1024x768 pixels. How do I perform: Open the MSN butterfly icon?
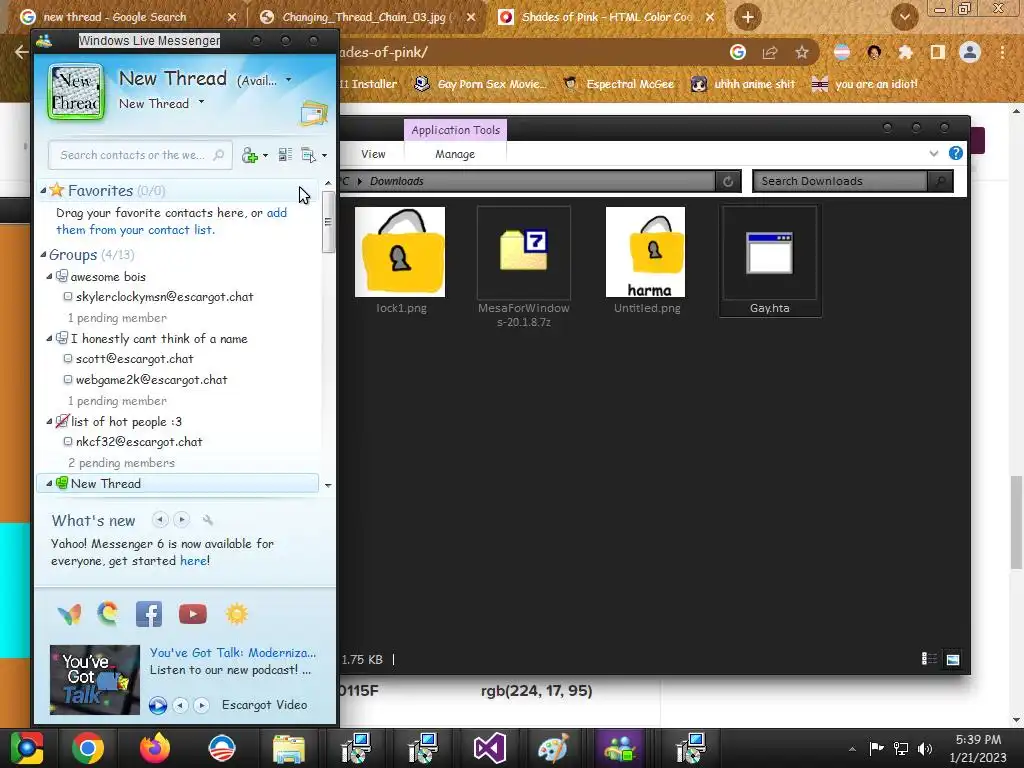pos(69,615)
